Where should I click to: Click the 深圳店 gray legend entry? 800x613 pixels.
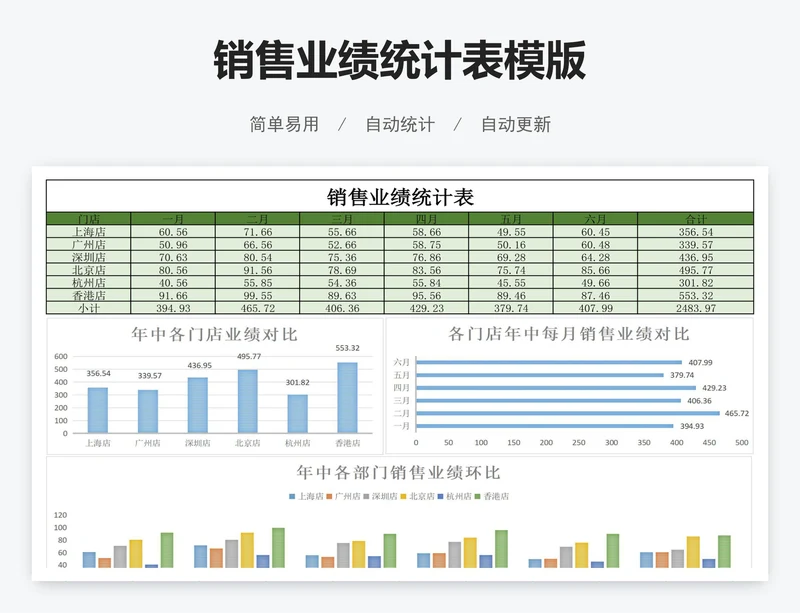pos(381,496)
